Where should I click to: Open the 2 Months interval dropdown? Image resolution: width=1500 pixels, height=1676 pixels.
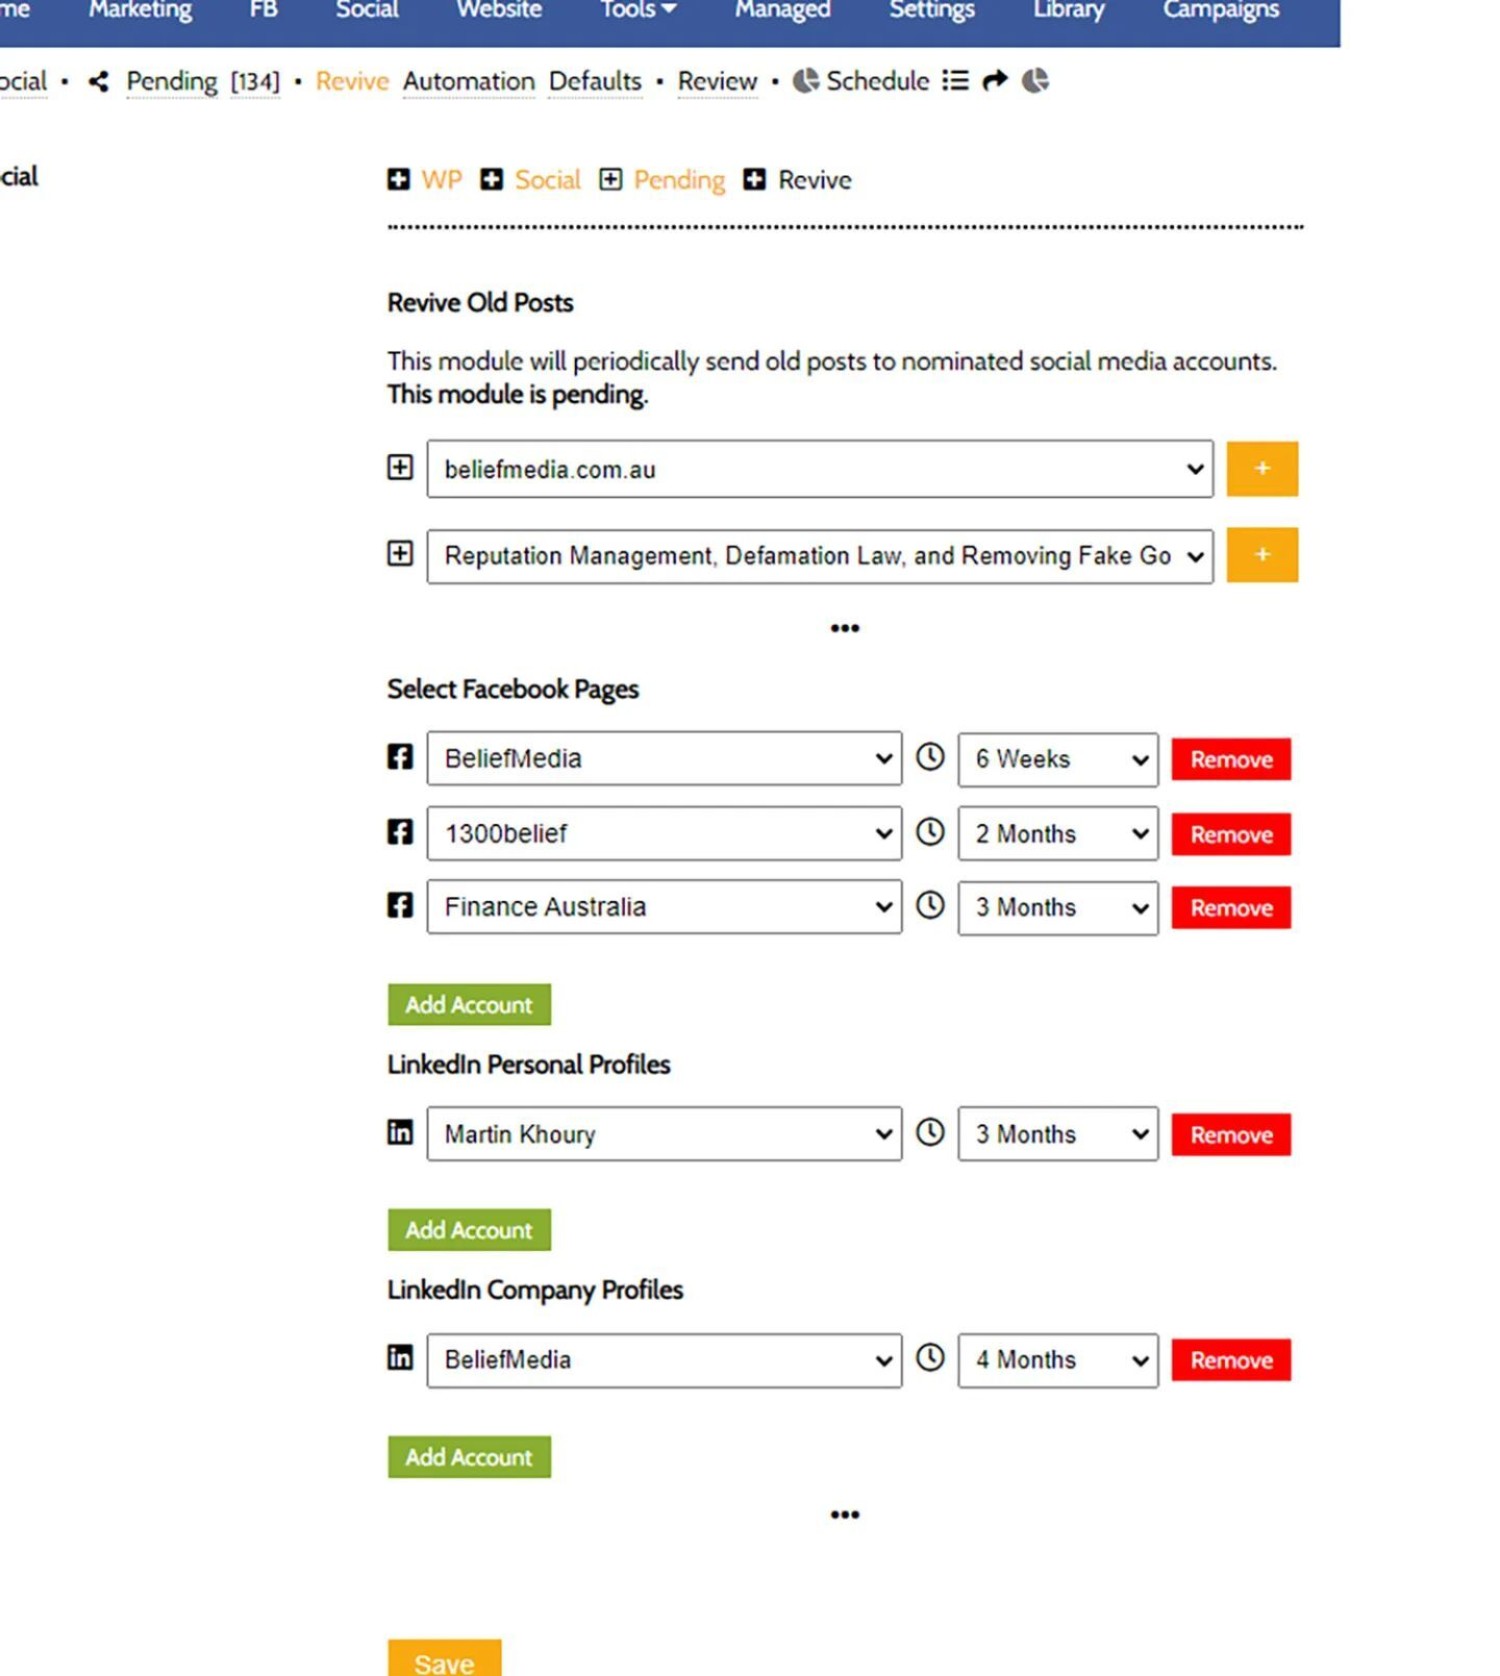tap(1057, 833)
